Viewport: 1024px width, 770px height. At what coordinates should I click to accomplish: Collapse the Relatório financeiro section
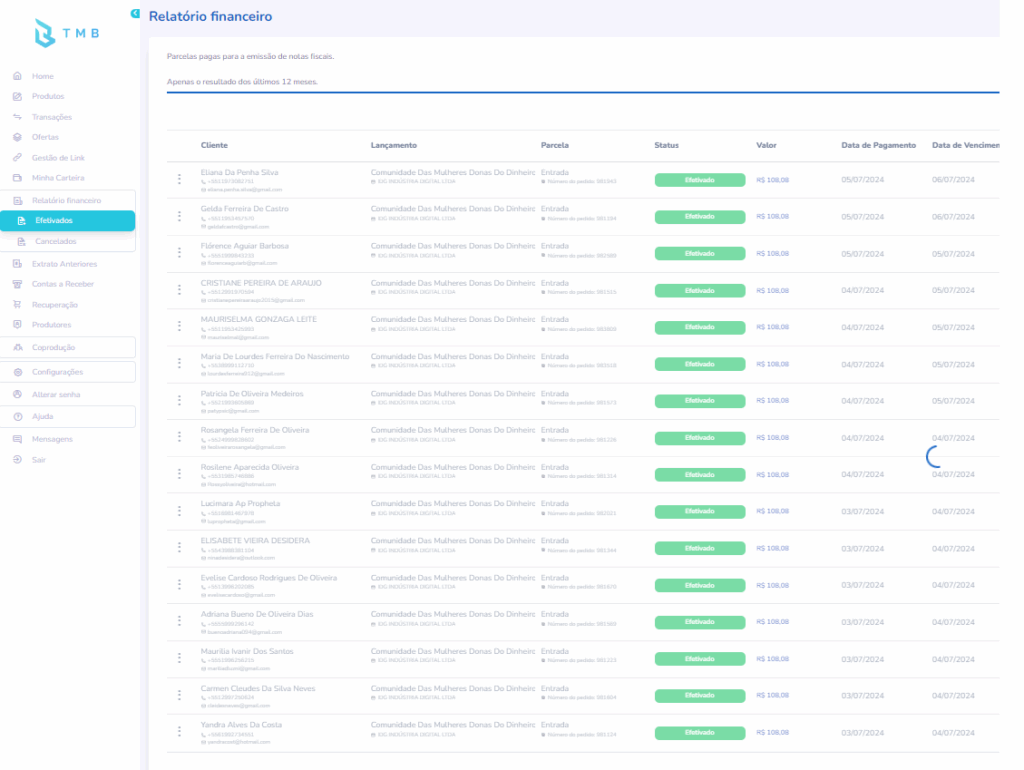68,201
